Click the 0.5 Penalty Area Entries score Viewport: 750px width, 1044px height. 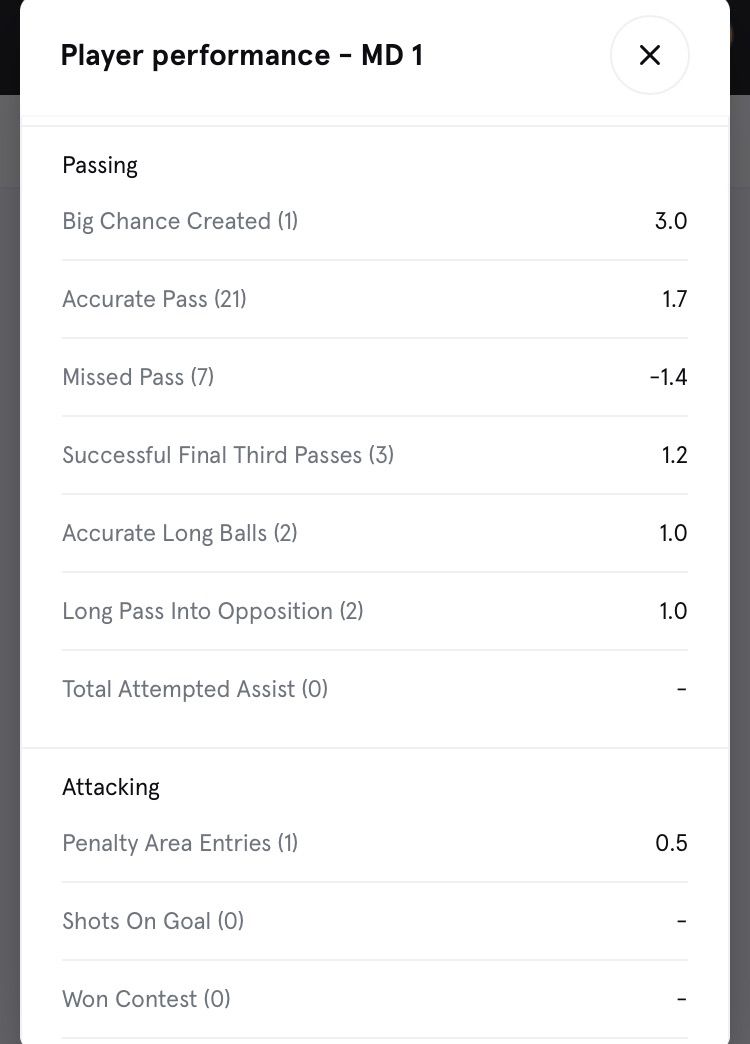click(670, 843)
